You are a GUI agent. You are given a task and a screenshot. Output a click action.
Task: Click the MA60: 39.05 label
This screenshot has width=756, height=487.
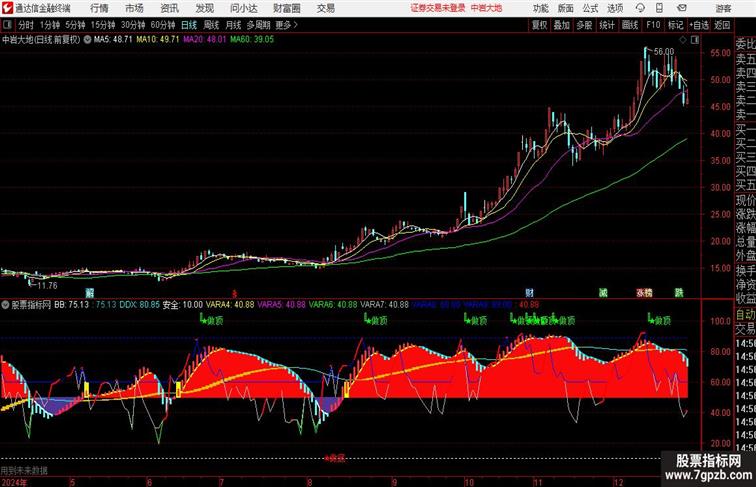pyautogui.click(x=252, y=40)
